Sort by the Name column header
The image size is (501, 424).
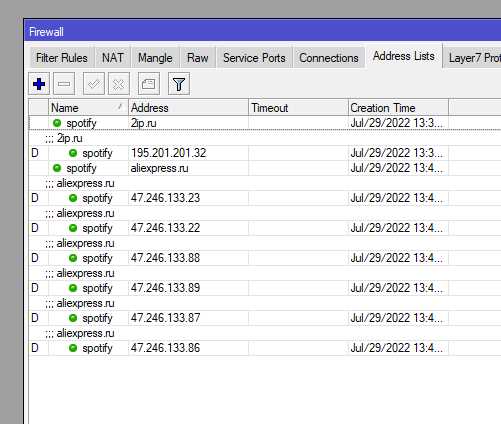[88, 108]
